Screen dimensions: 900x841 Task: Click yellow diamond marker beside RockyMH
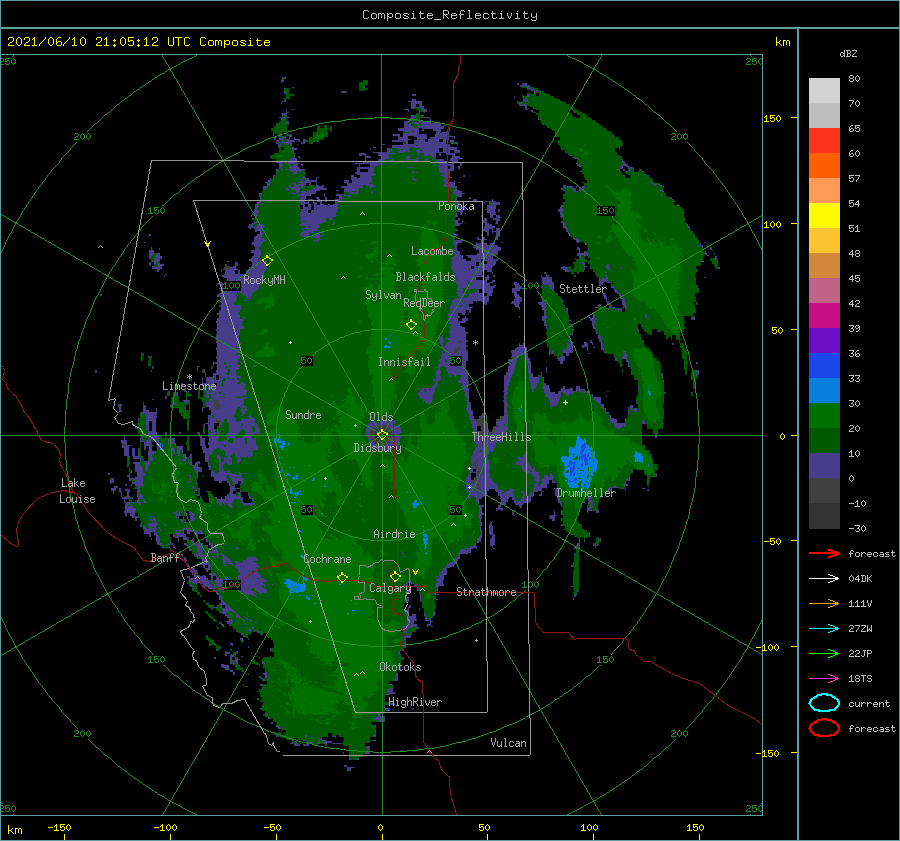point(267,261)
